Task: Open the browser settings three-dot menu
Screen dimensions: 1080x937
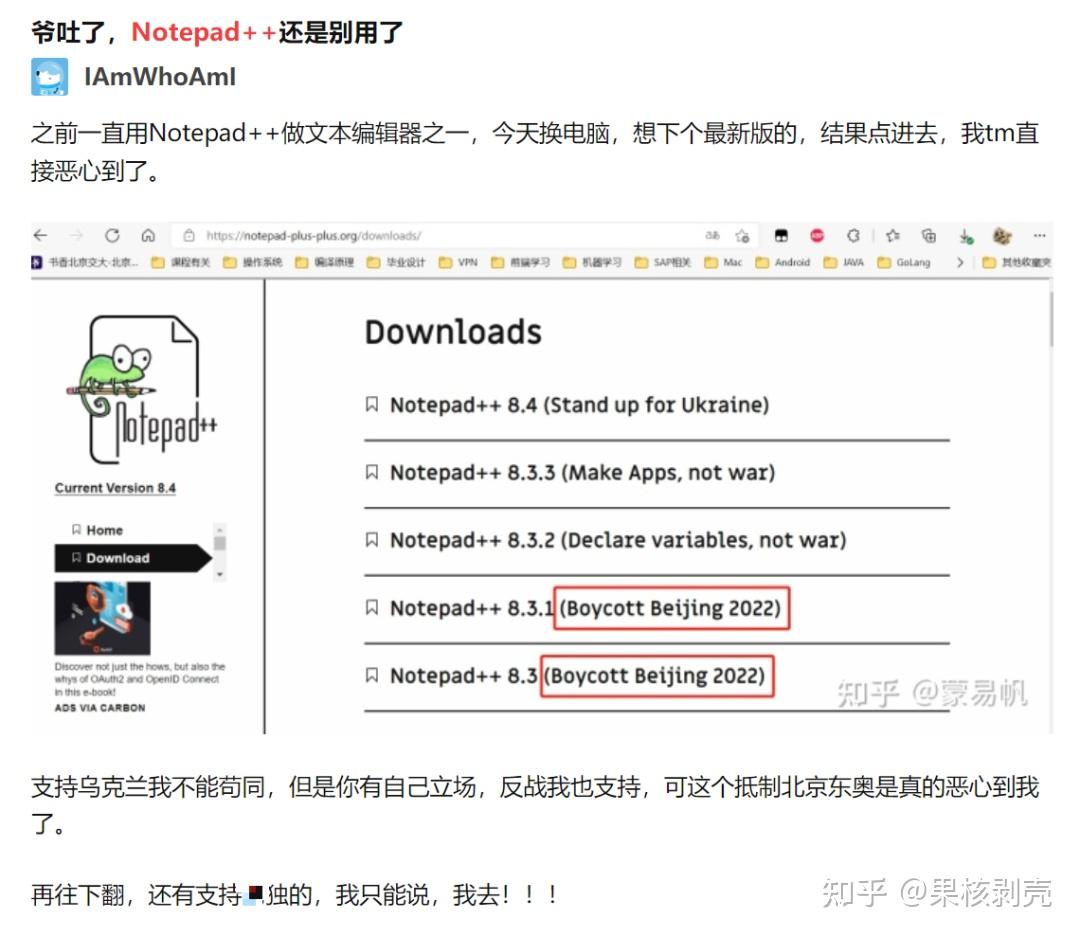Action: tap(1038, 236)
